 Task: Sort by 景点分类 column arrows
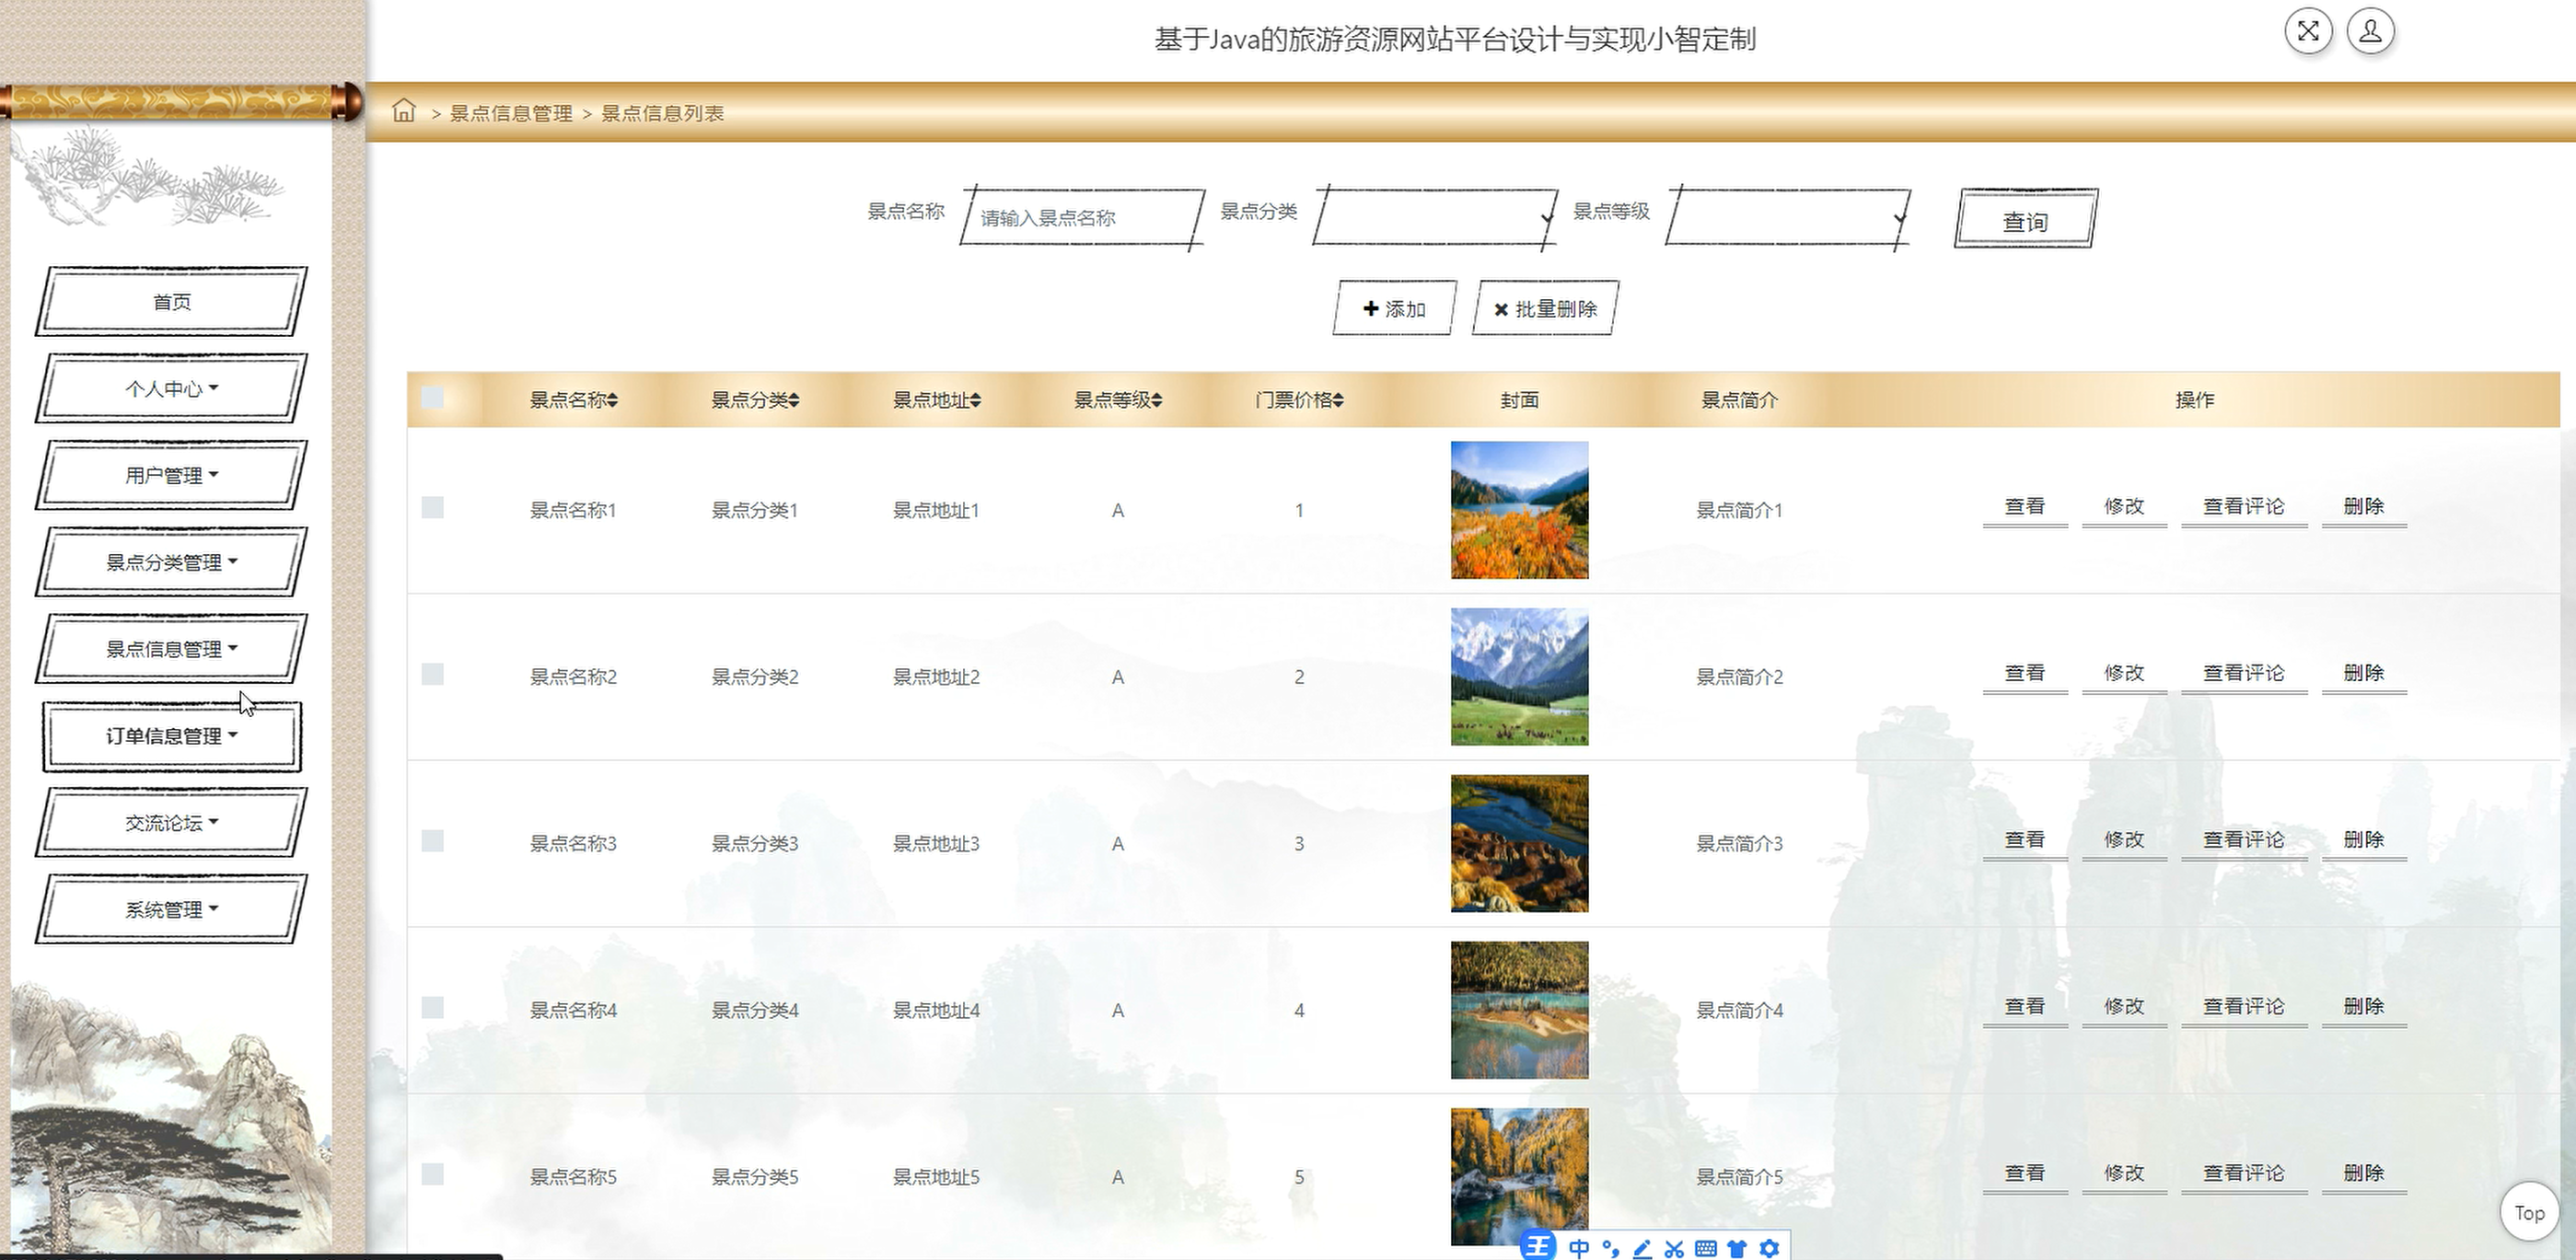tap(794, 400)
